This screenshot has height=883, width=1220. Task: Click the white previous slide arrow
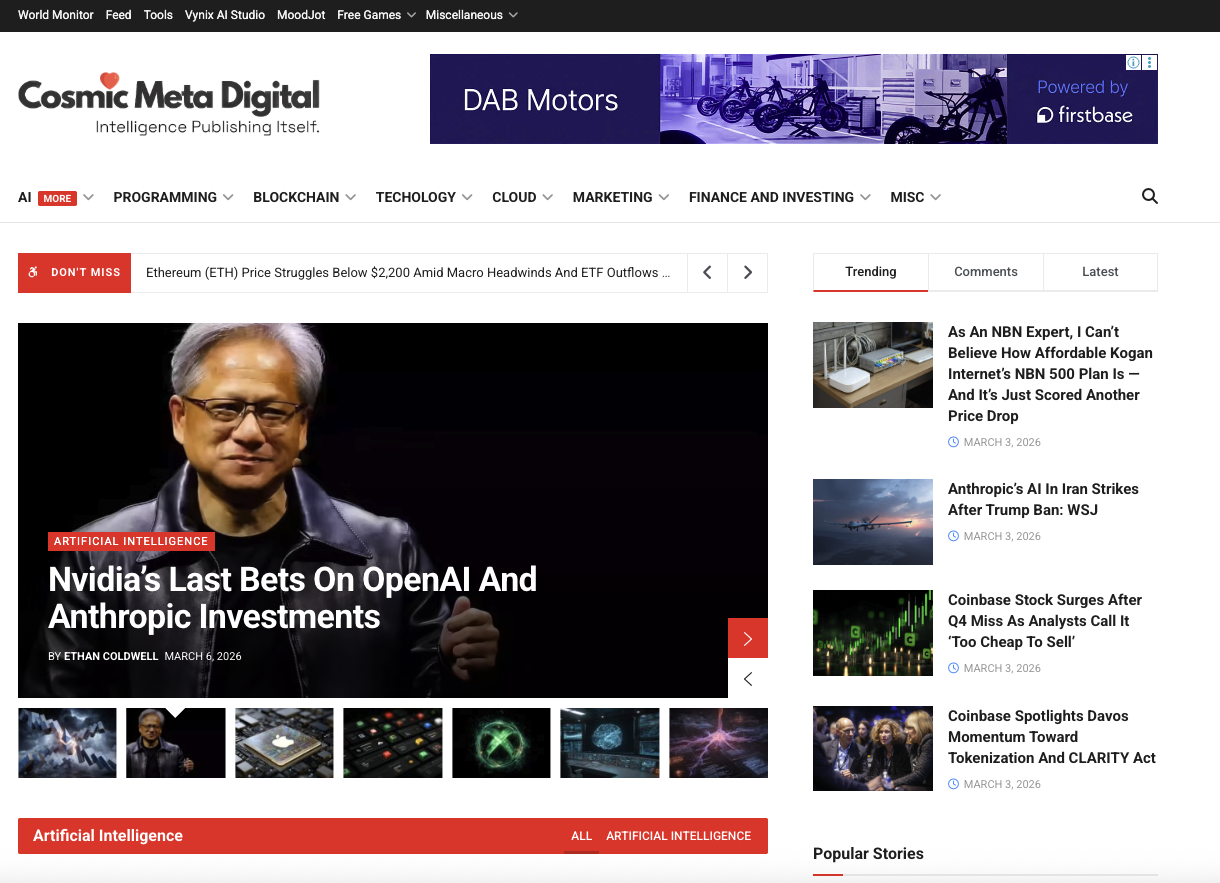(748, 678)
